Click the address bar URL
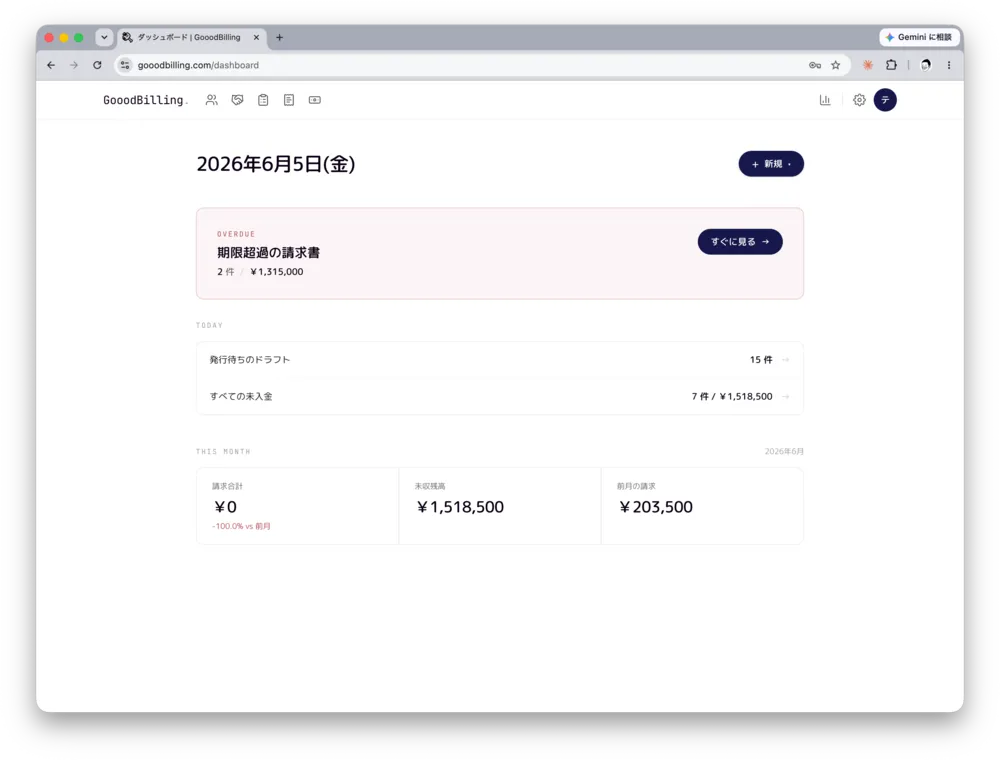The height and width of the screenshot is (760, 1000). click(x=198, y=65)
